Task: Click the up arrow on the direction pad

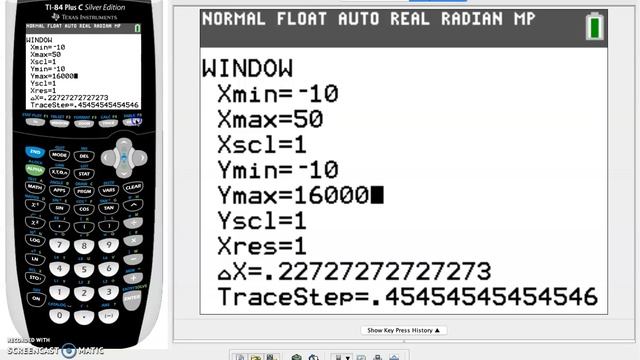Action: tap(124, 144)
